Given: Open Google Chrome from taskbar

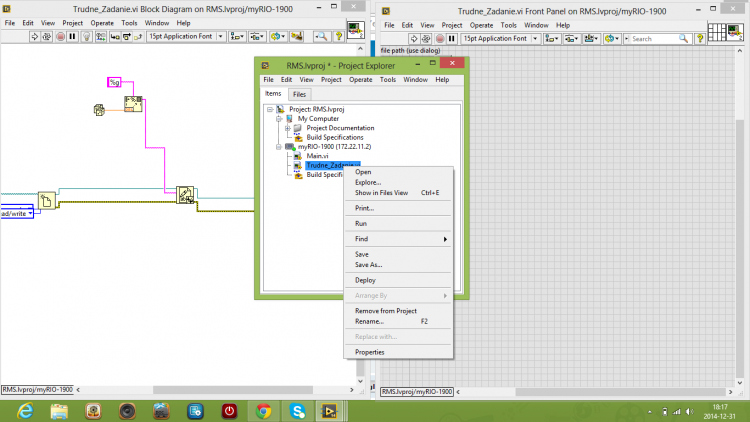Looking at the screenshot, I should (263, 411).
